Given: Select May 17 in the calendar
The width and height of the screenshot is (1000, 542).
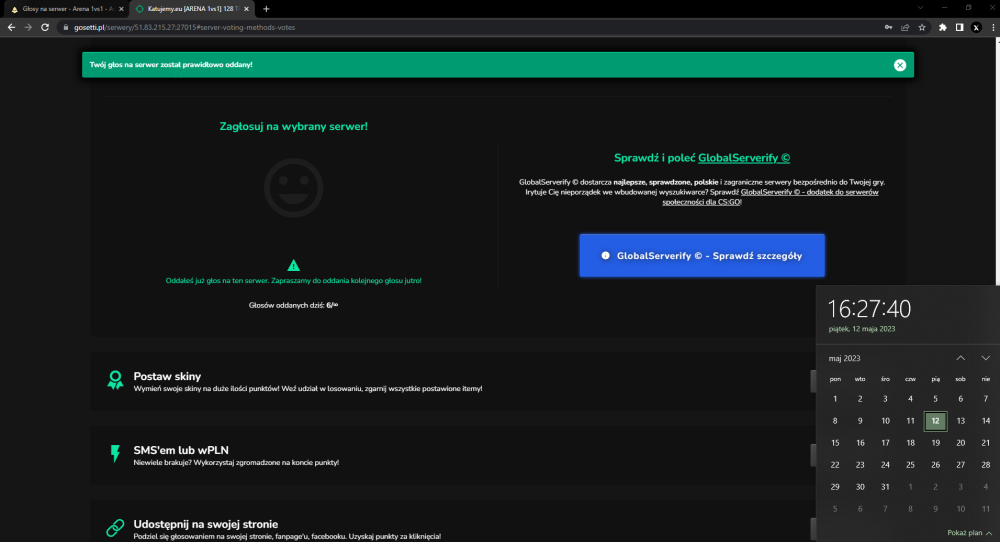Looking at the screenshot, I should [x=885, y=443].
